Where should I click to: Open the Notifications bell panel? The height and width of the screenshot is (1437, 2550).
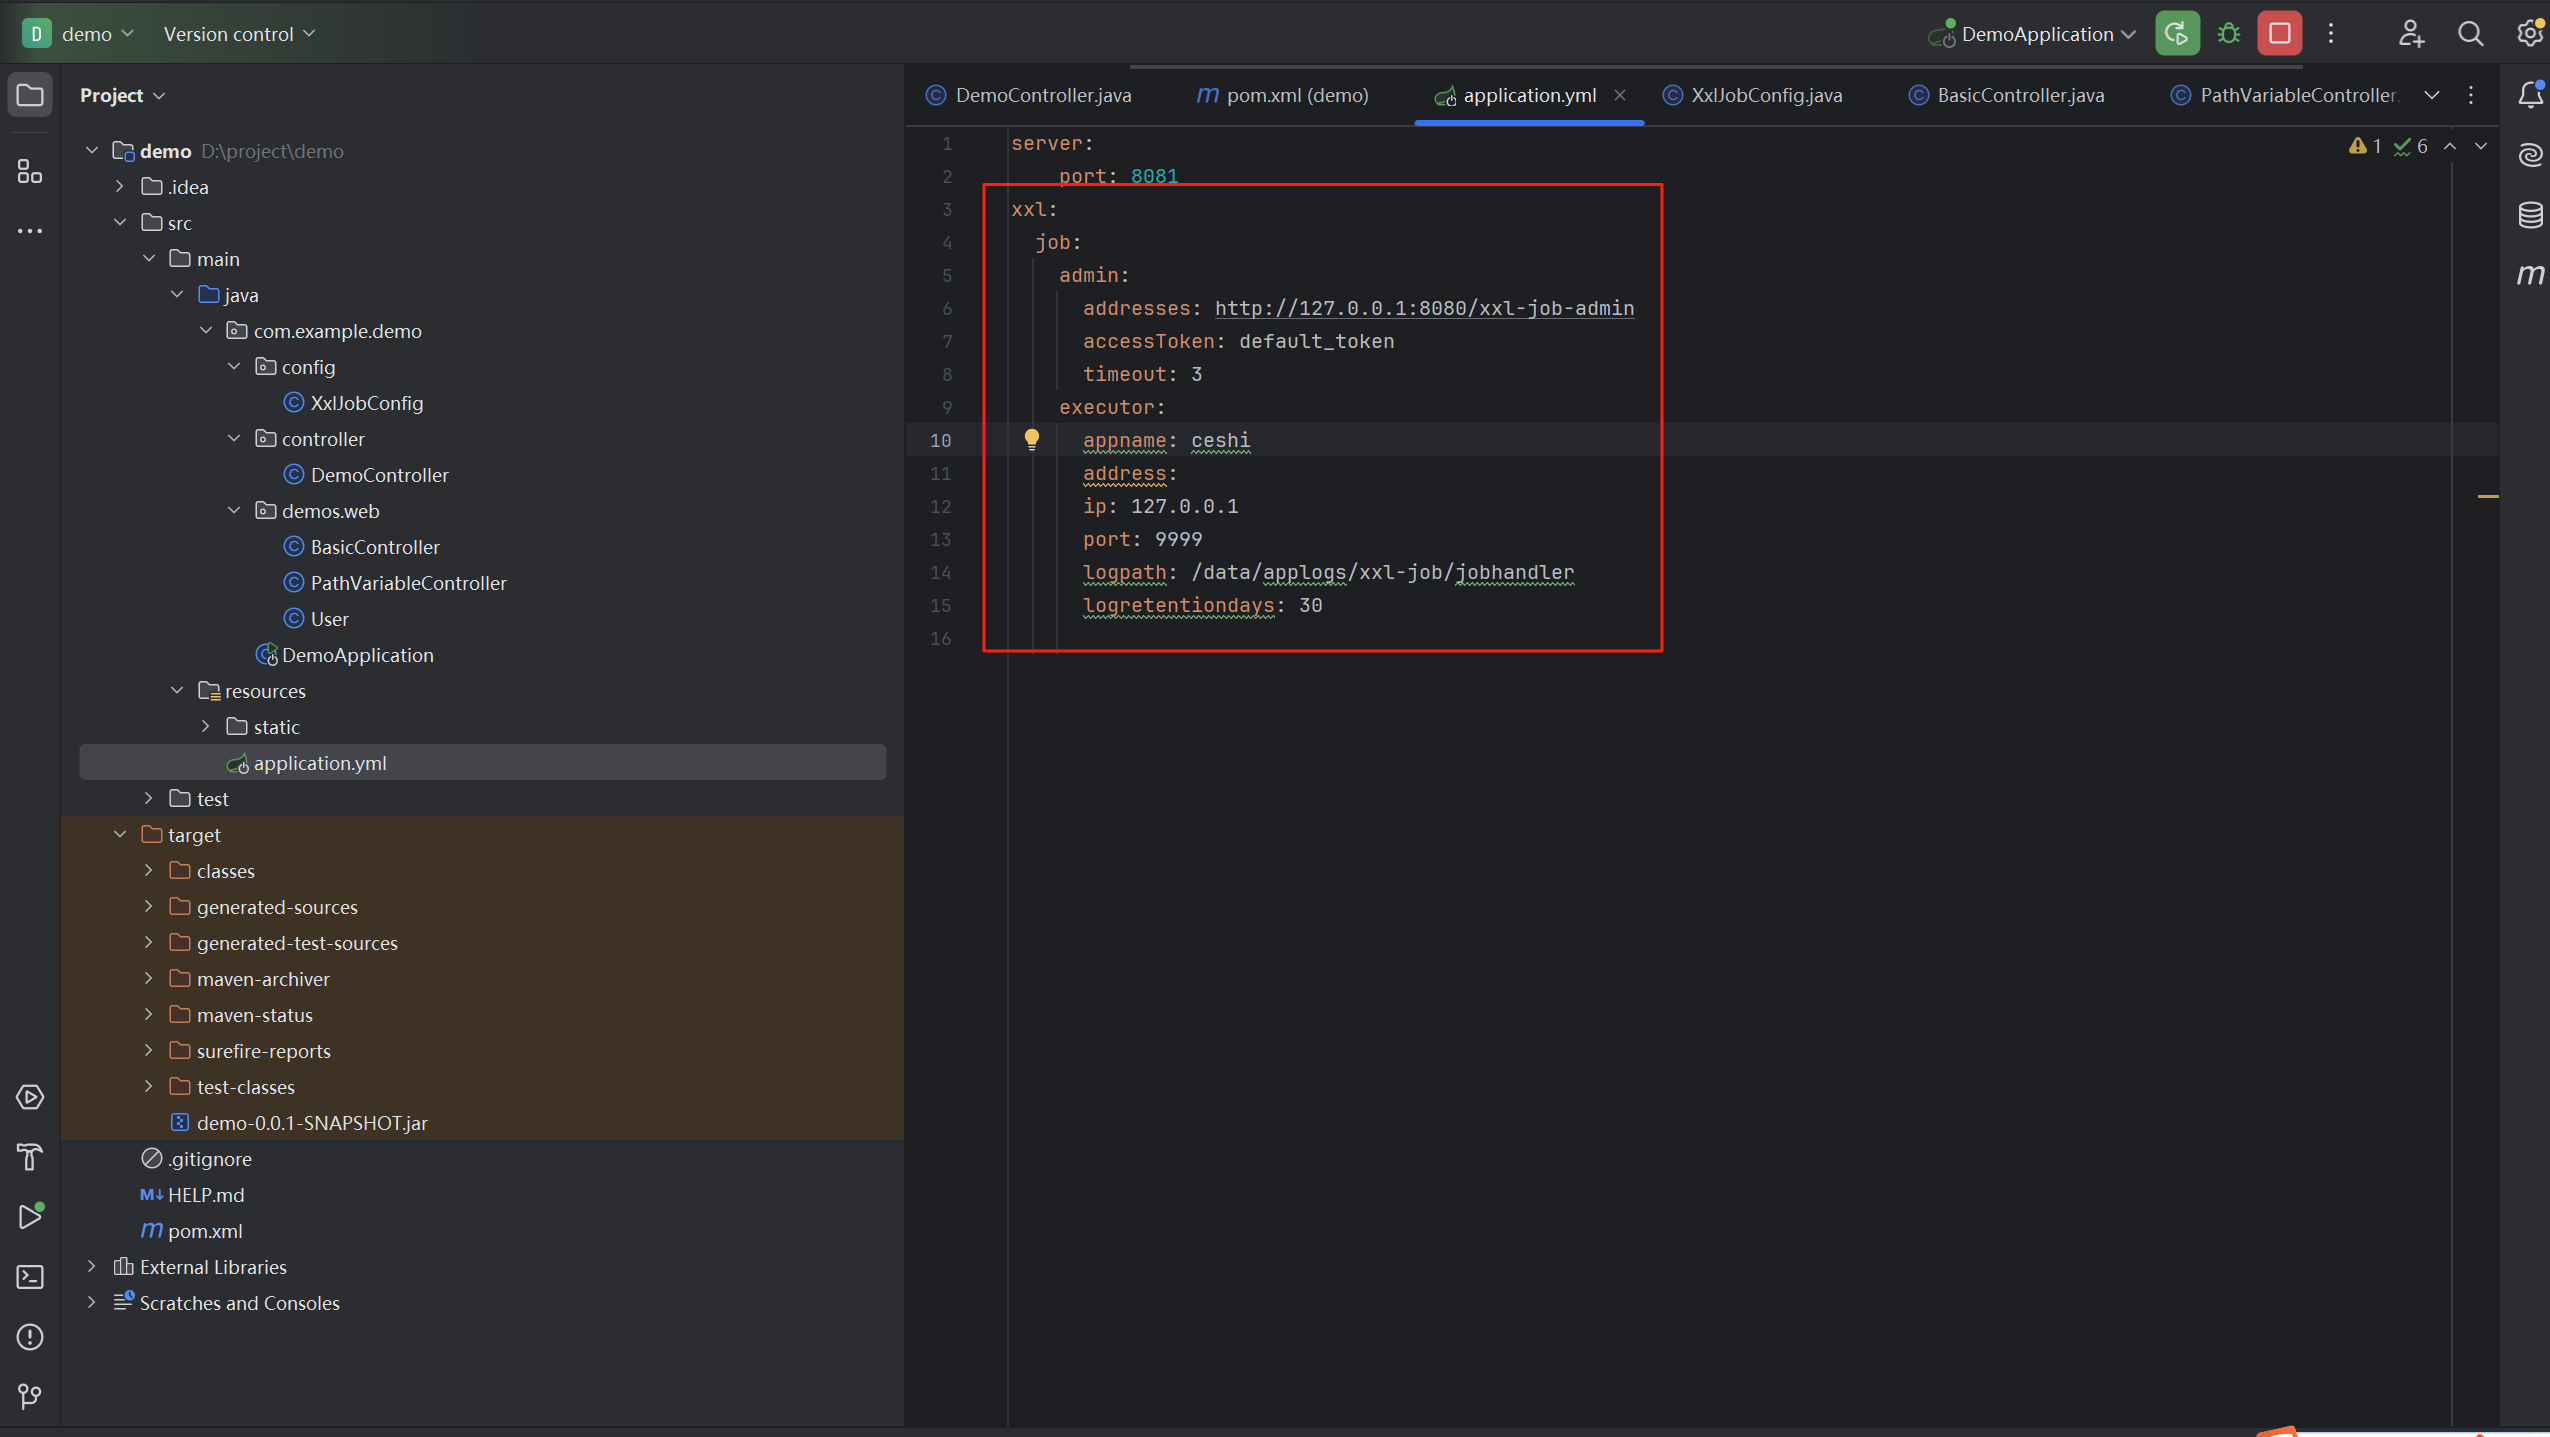click(2530, 95)
